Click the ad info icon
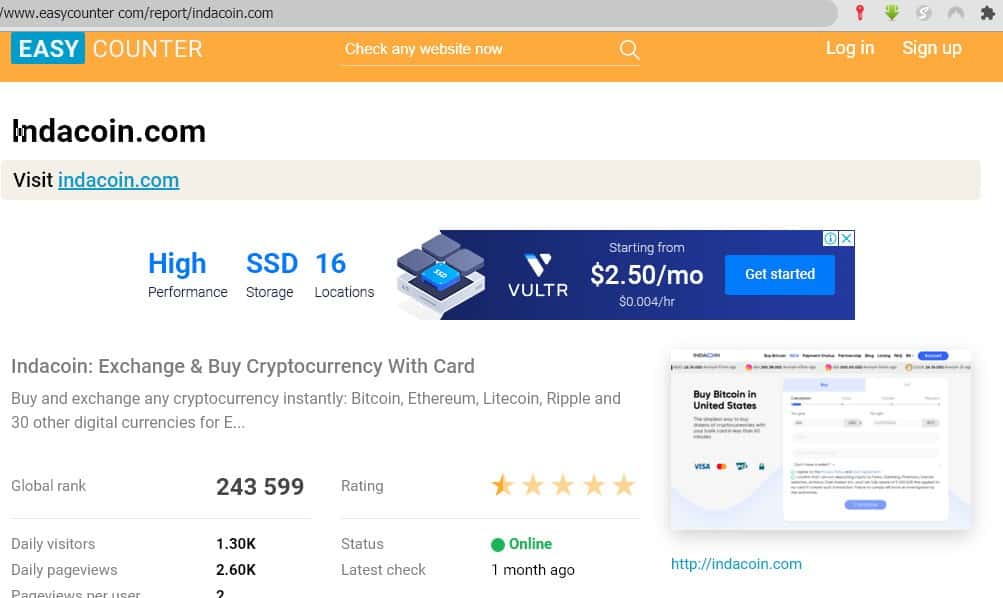This screenshot has height=598, width=1003. coord(830,239)
